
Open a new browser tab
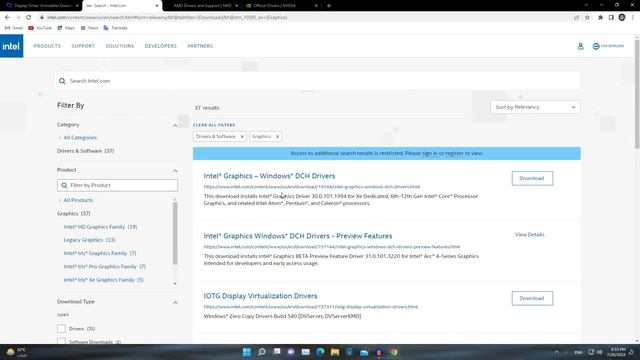point(329,6)
